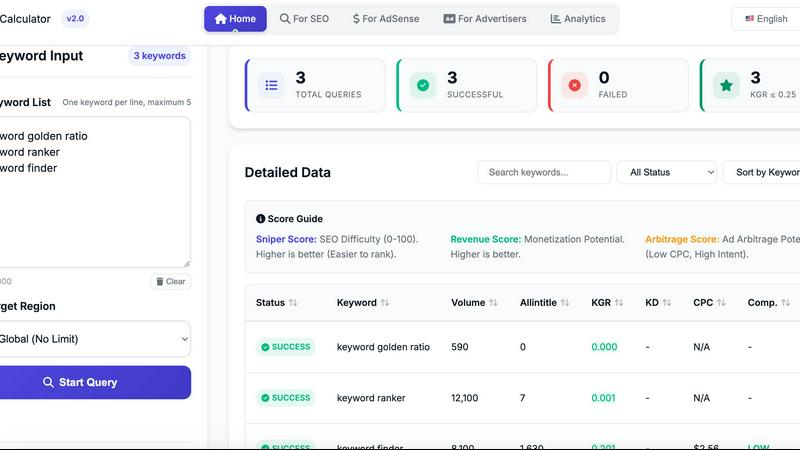This screenshot has height=450, width=800.
Task: Click the search magnifier icon in For SEO tab
Action: (x=285, y=19)
